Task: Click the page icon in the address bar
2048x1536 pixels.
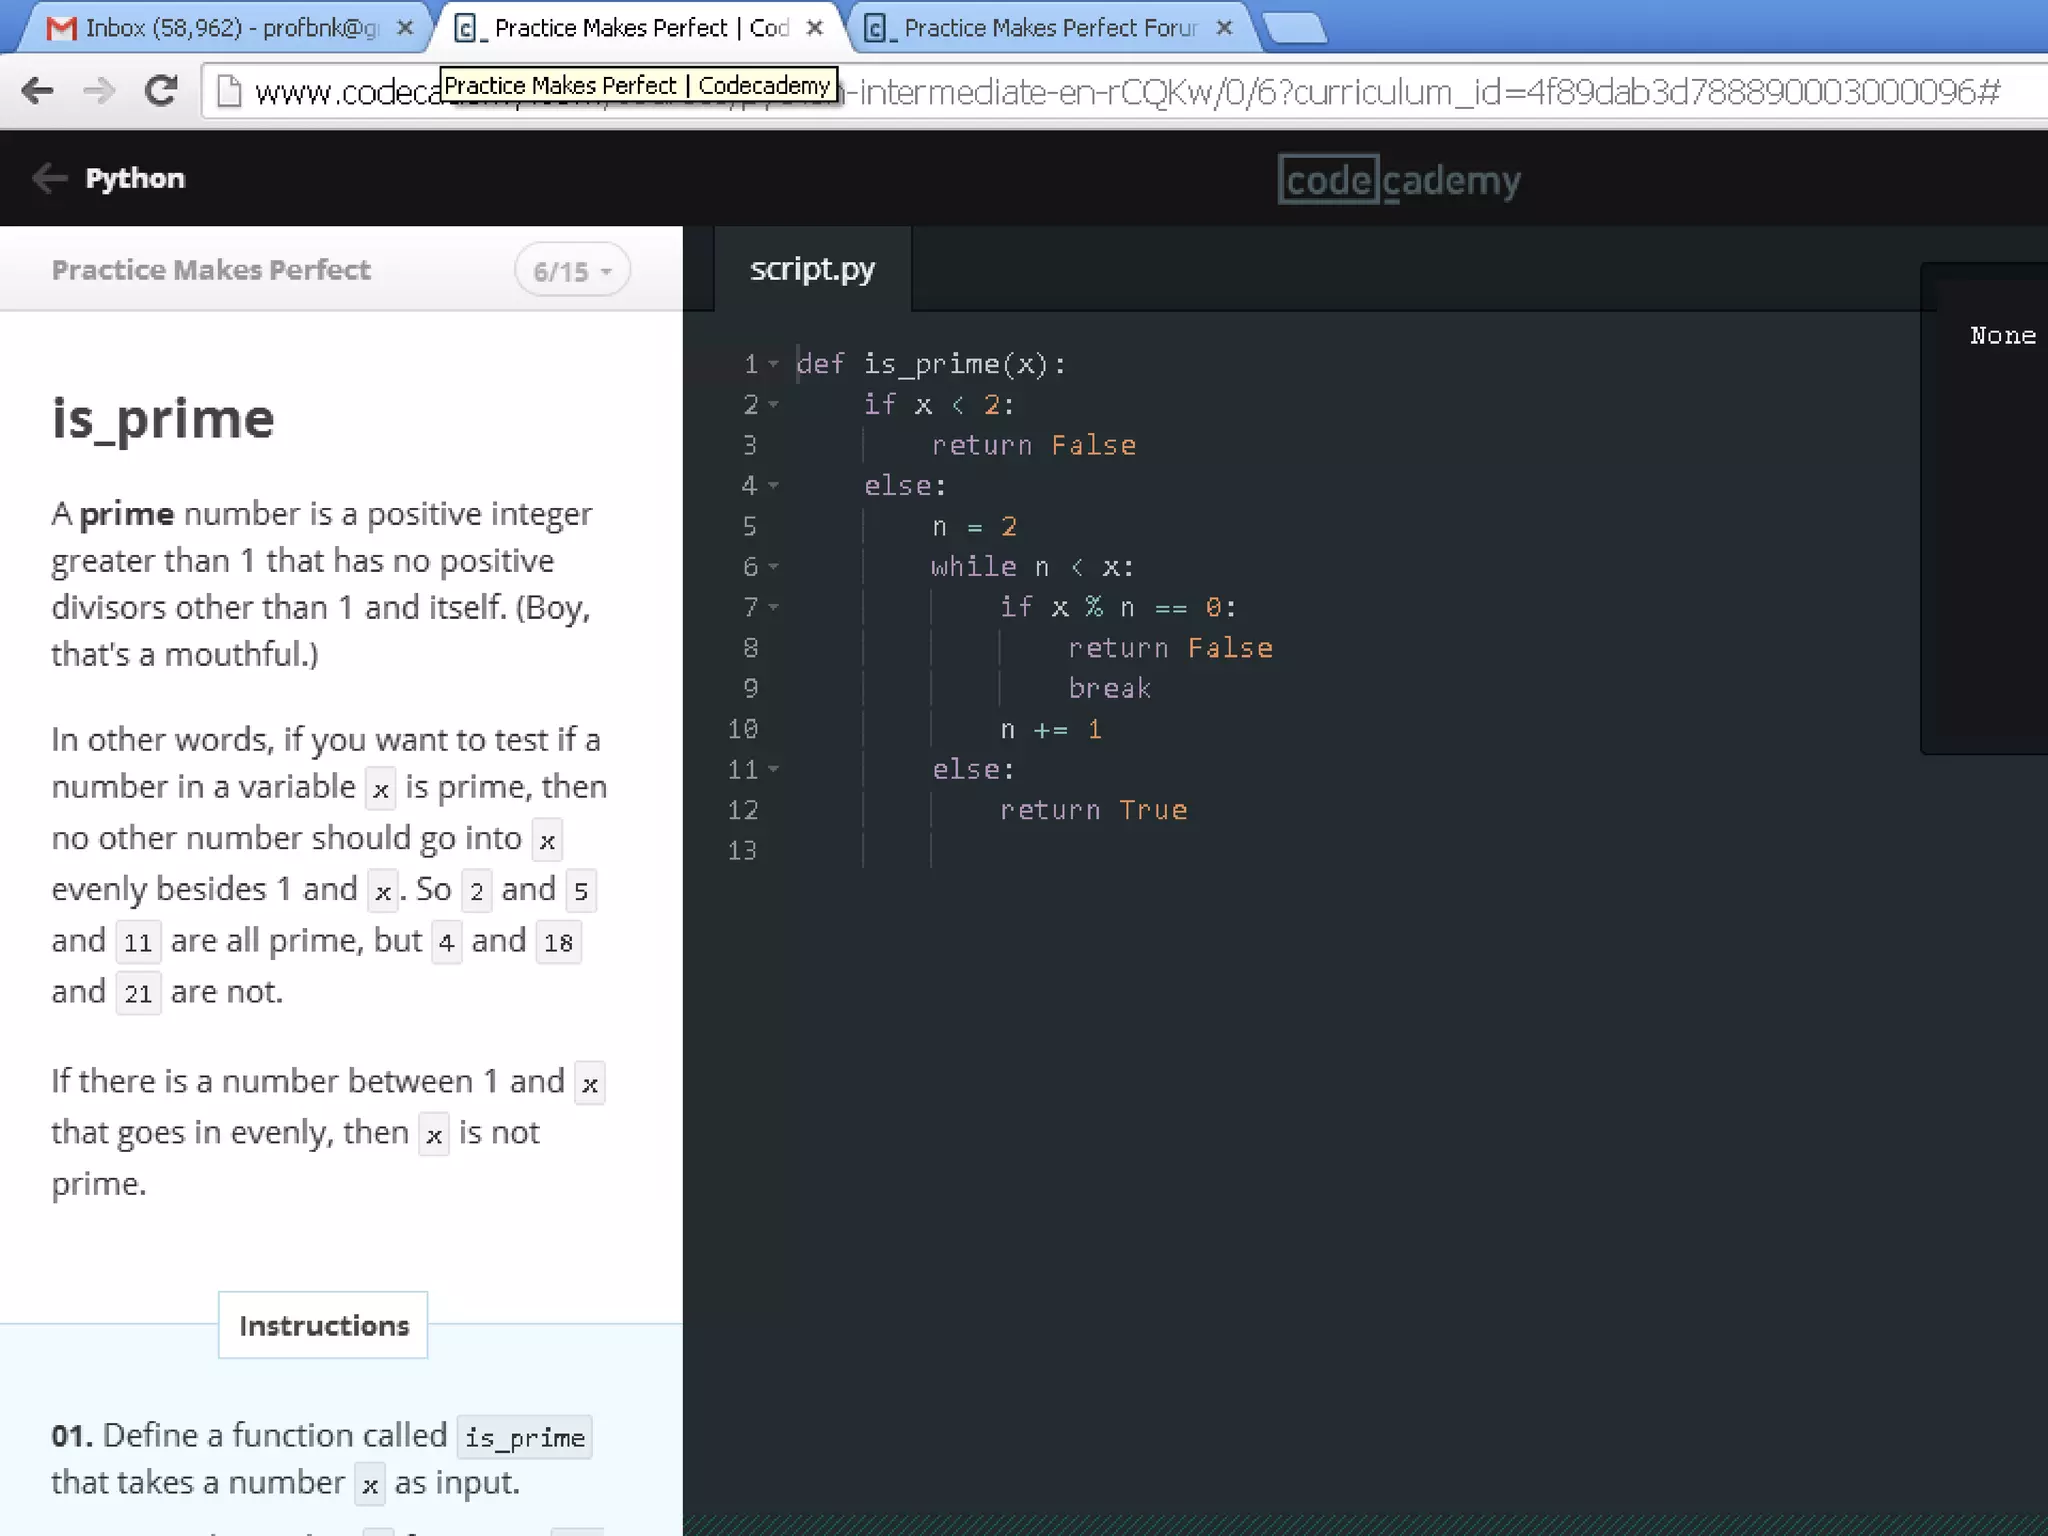Action: coord(229,91)
